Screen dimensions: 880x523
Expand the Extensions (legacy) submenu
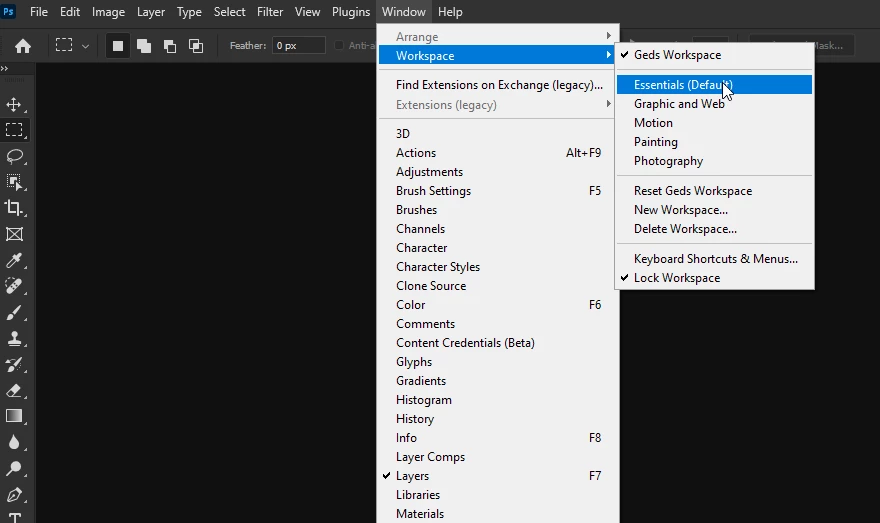pyautogui.click(x=498, y=105)
